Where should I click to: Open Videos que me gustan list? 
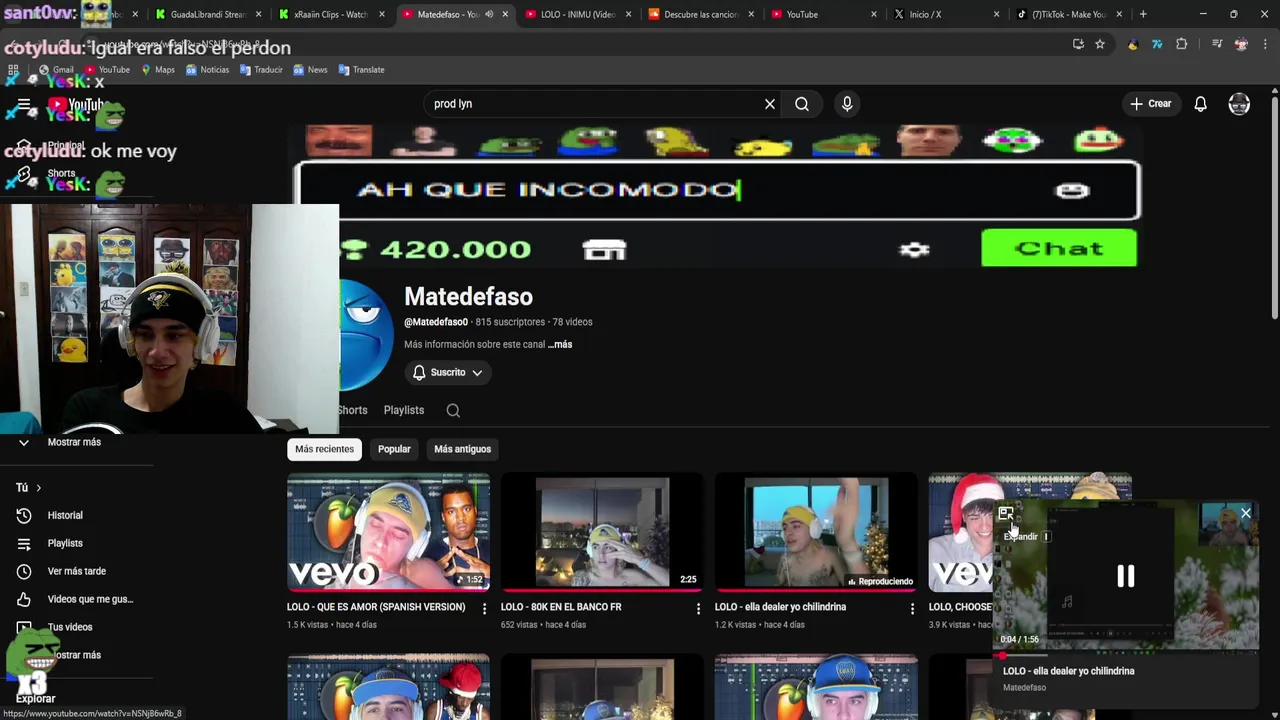tap(90, 599)
